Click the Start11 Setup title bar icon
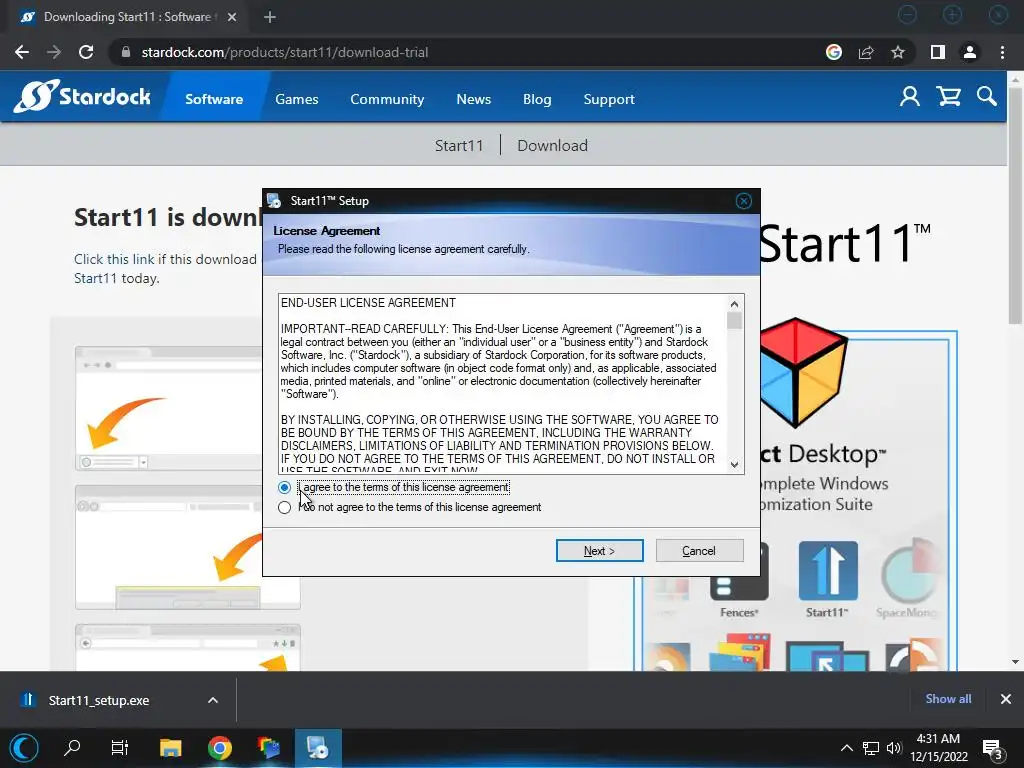The image size is (1024, 768). [274, 200]
